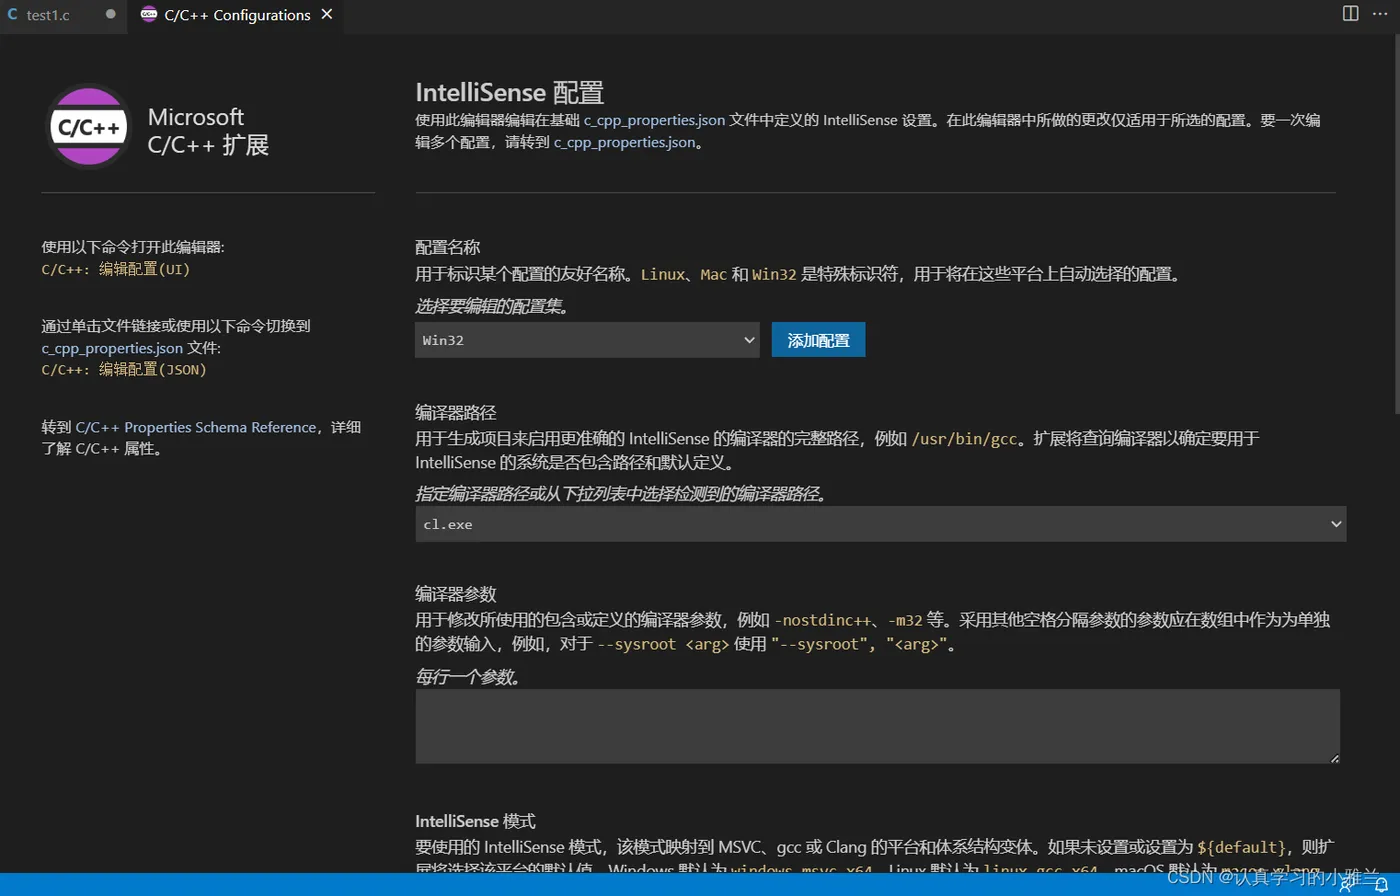Select the C/C++ Configurations tab
1400x896 pixels.
(x=237, y=15)
